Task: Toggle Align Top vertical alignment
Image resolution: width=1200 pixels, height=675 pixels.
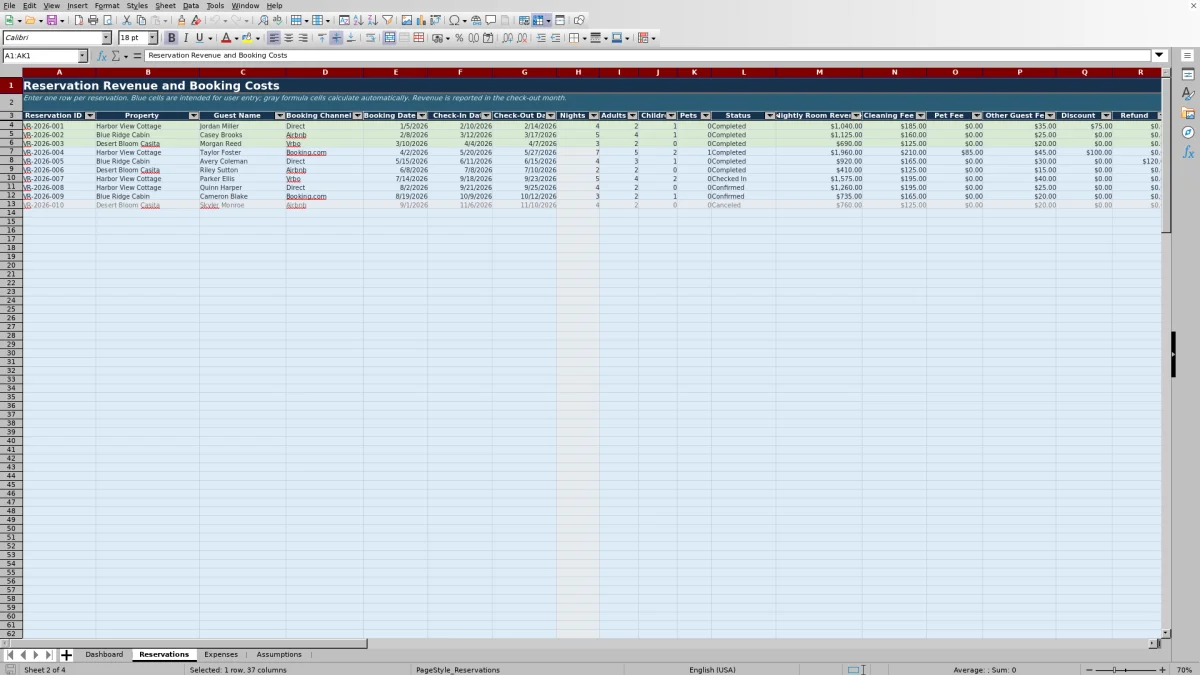Action: 322,38
